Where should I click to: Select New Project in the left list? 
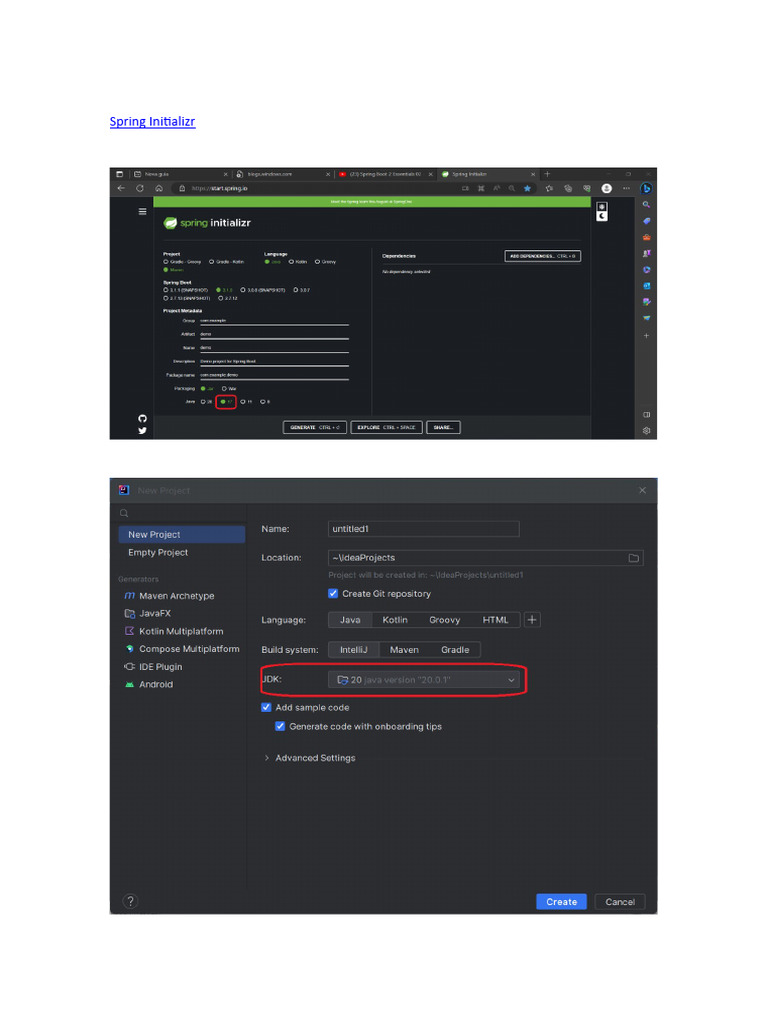click(x=182, y=534)
